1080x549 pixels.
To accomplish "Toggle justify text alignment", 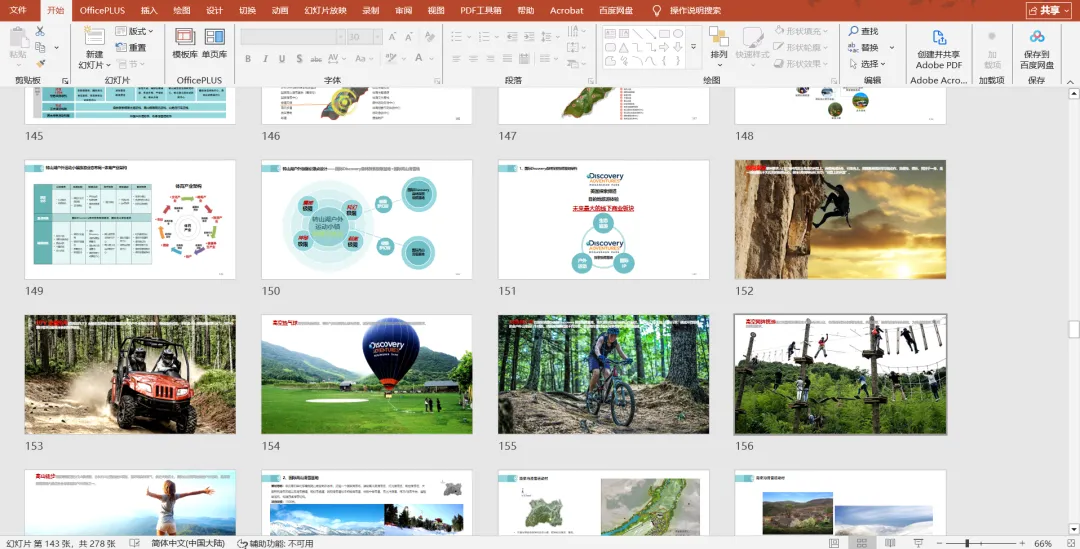I will click(507, 59).
